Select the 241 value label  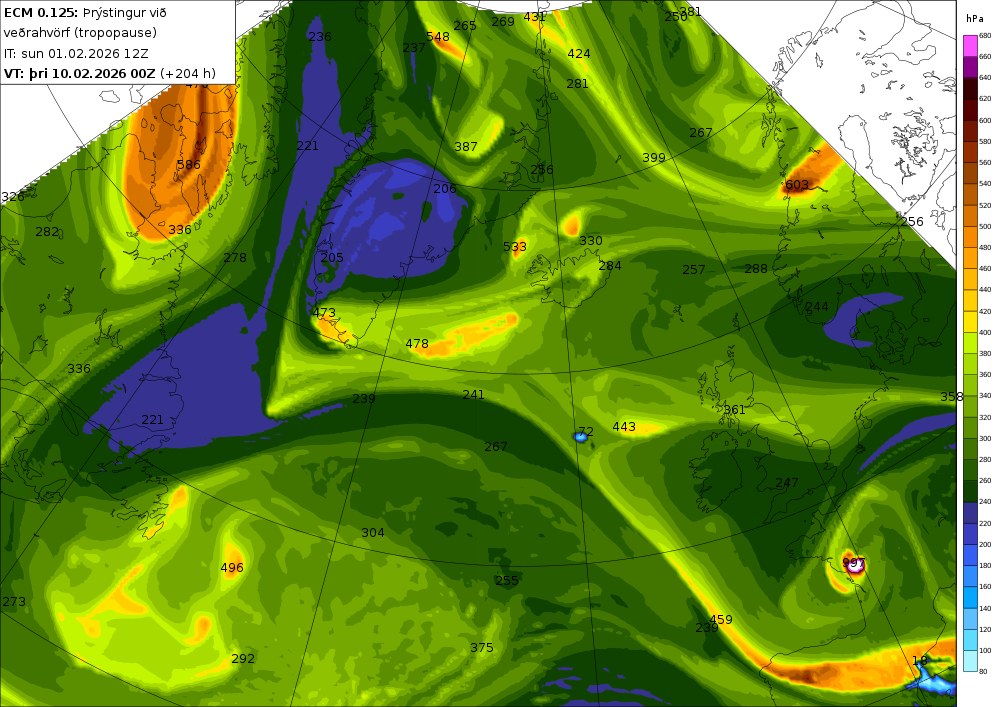473,395
